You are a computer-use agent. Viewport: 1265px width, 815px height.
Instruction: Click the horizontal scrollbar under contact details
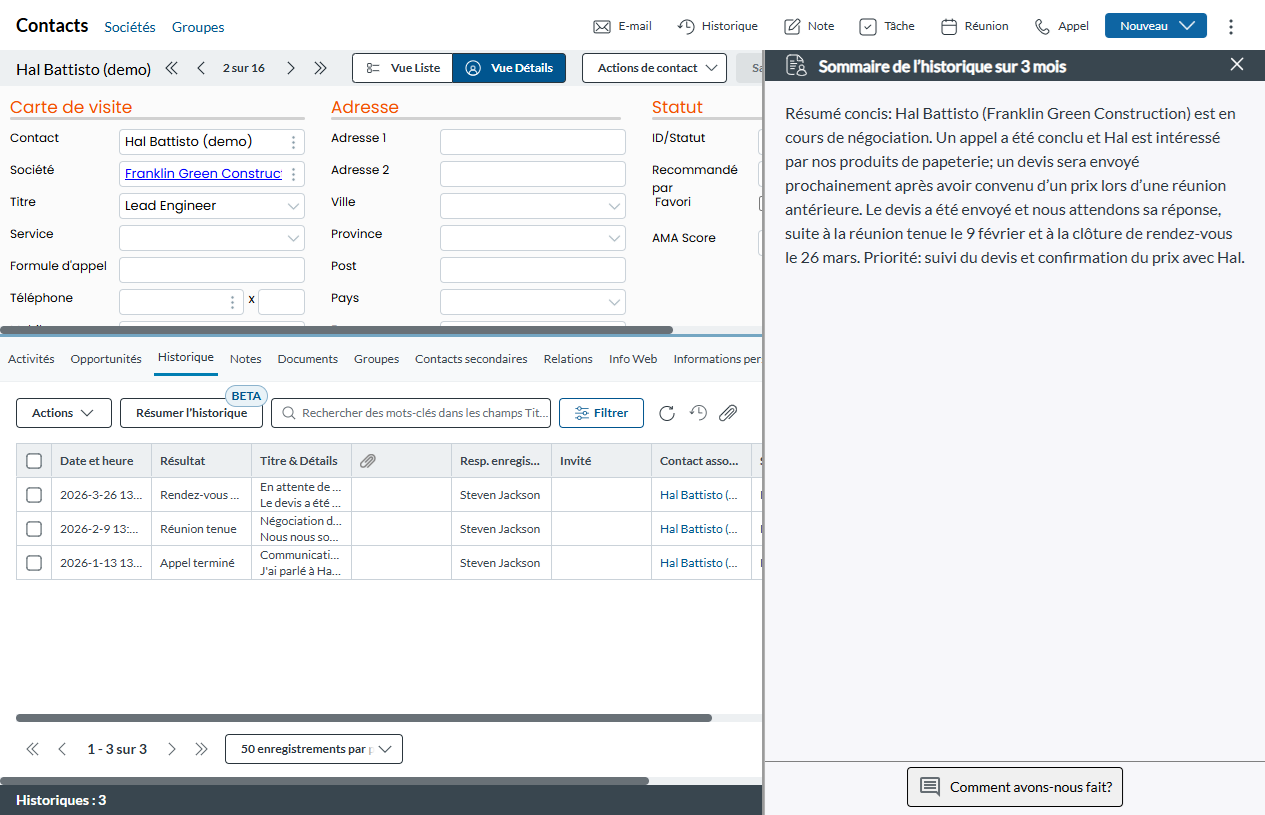[x=336, y=329]
